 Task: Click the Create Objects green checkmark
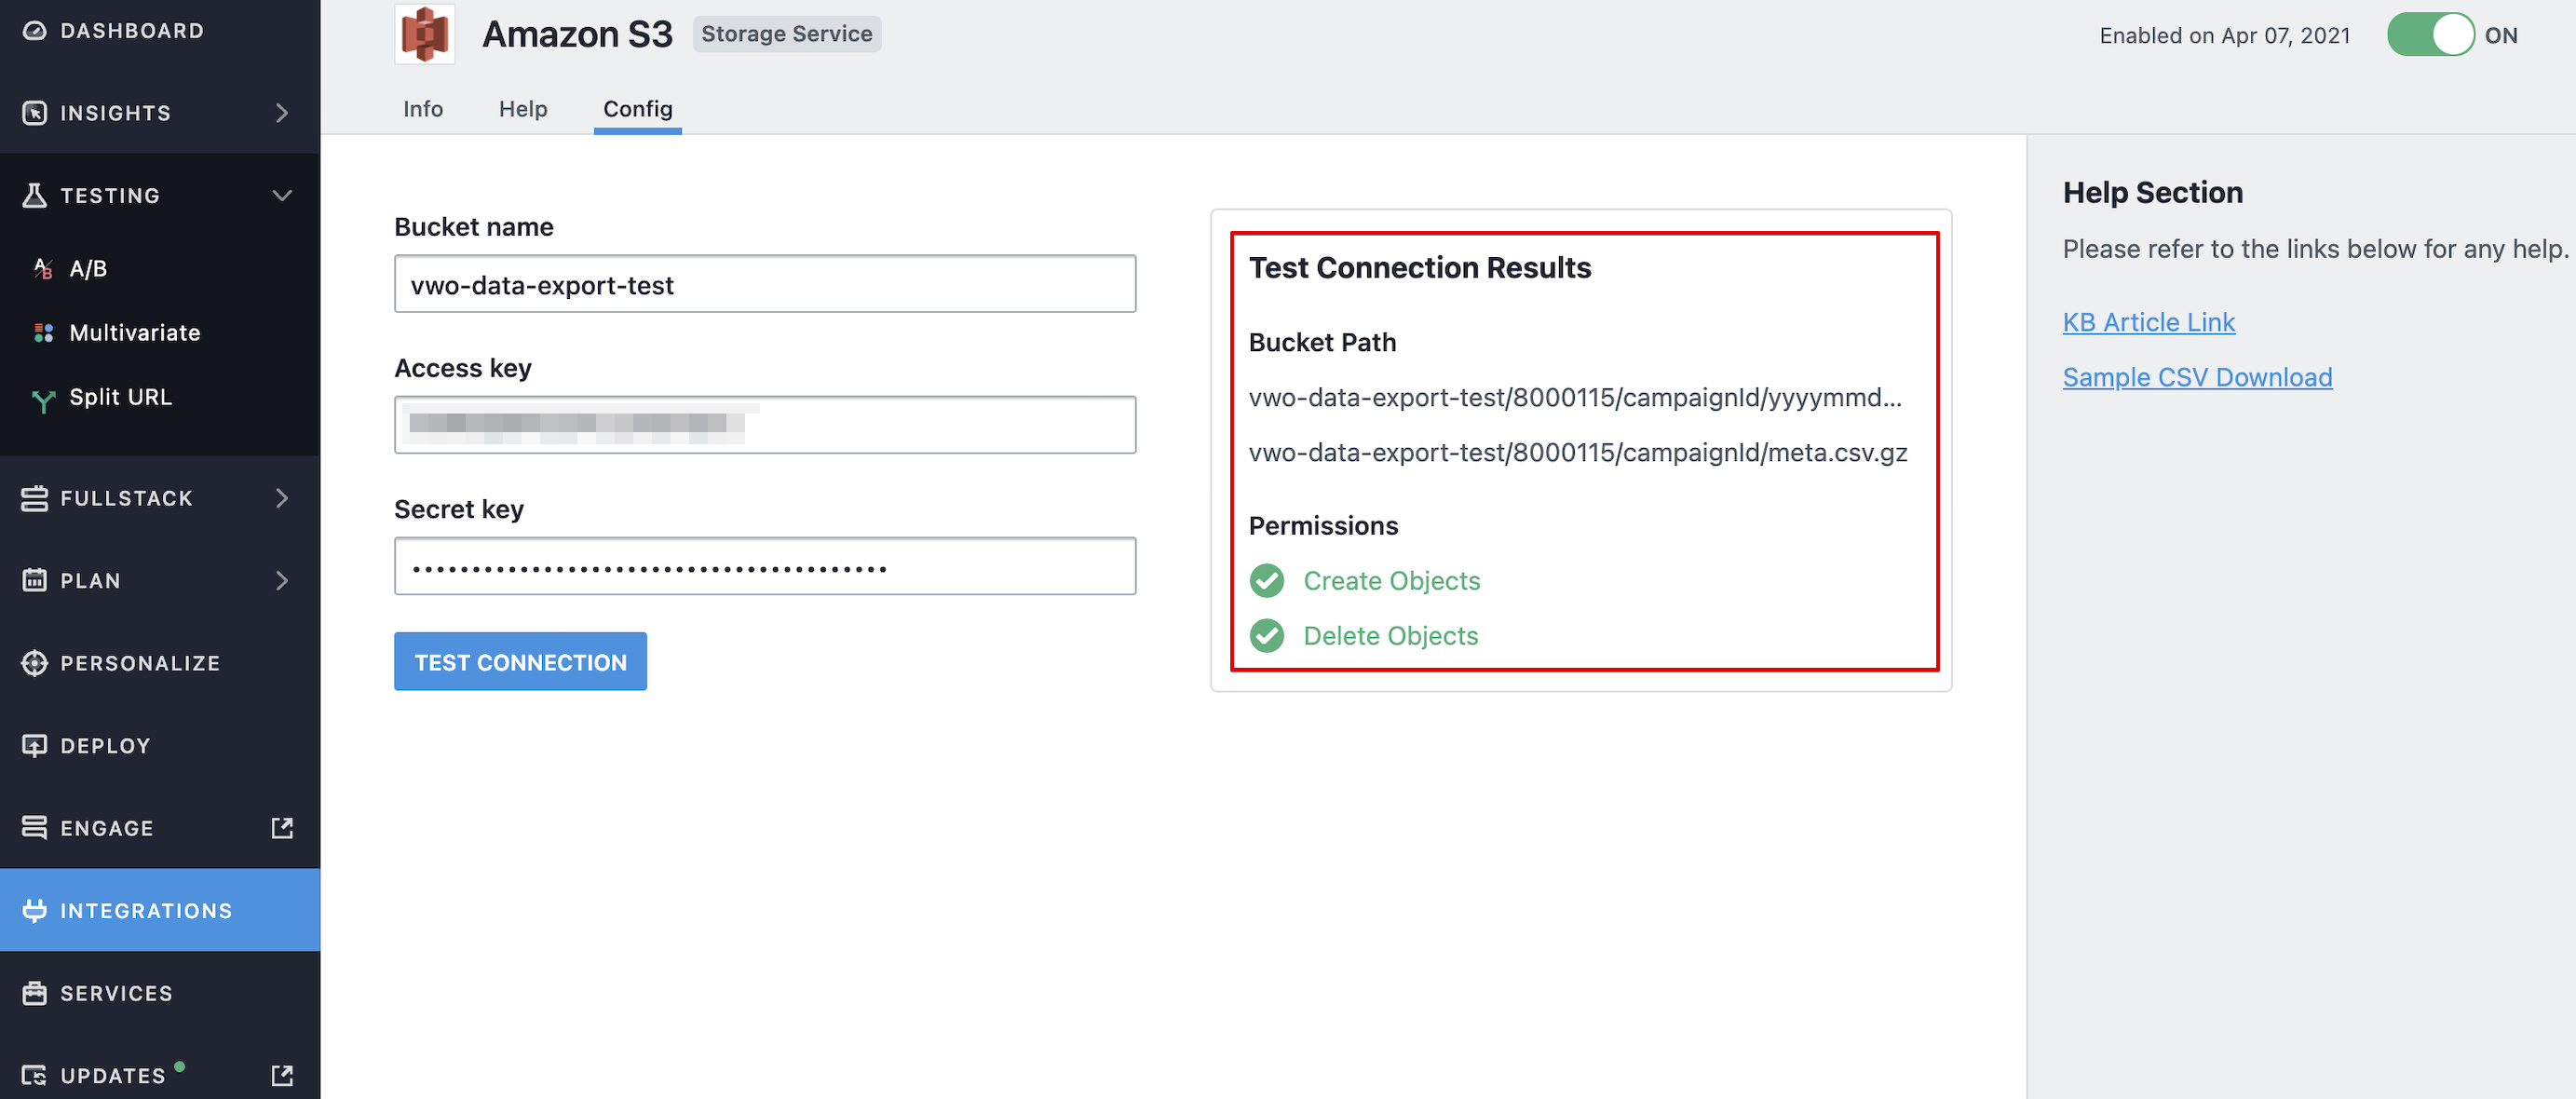1267,580
